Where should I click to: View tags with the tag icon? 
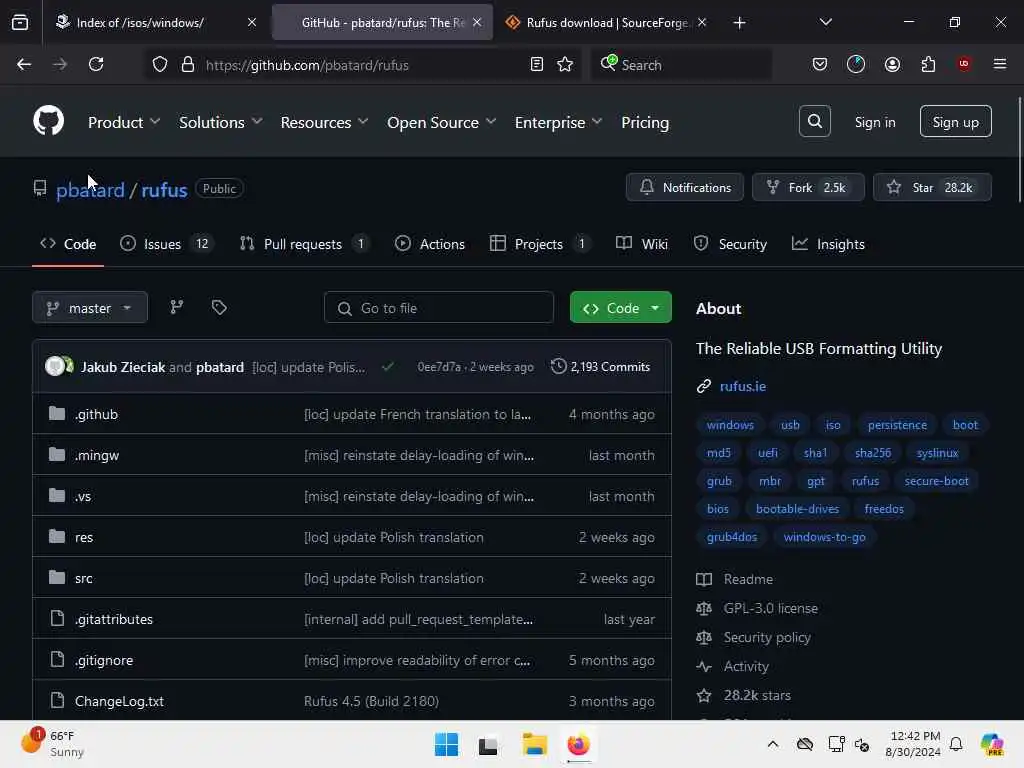click(x=219, y=308)
